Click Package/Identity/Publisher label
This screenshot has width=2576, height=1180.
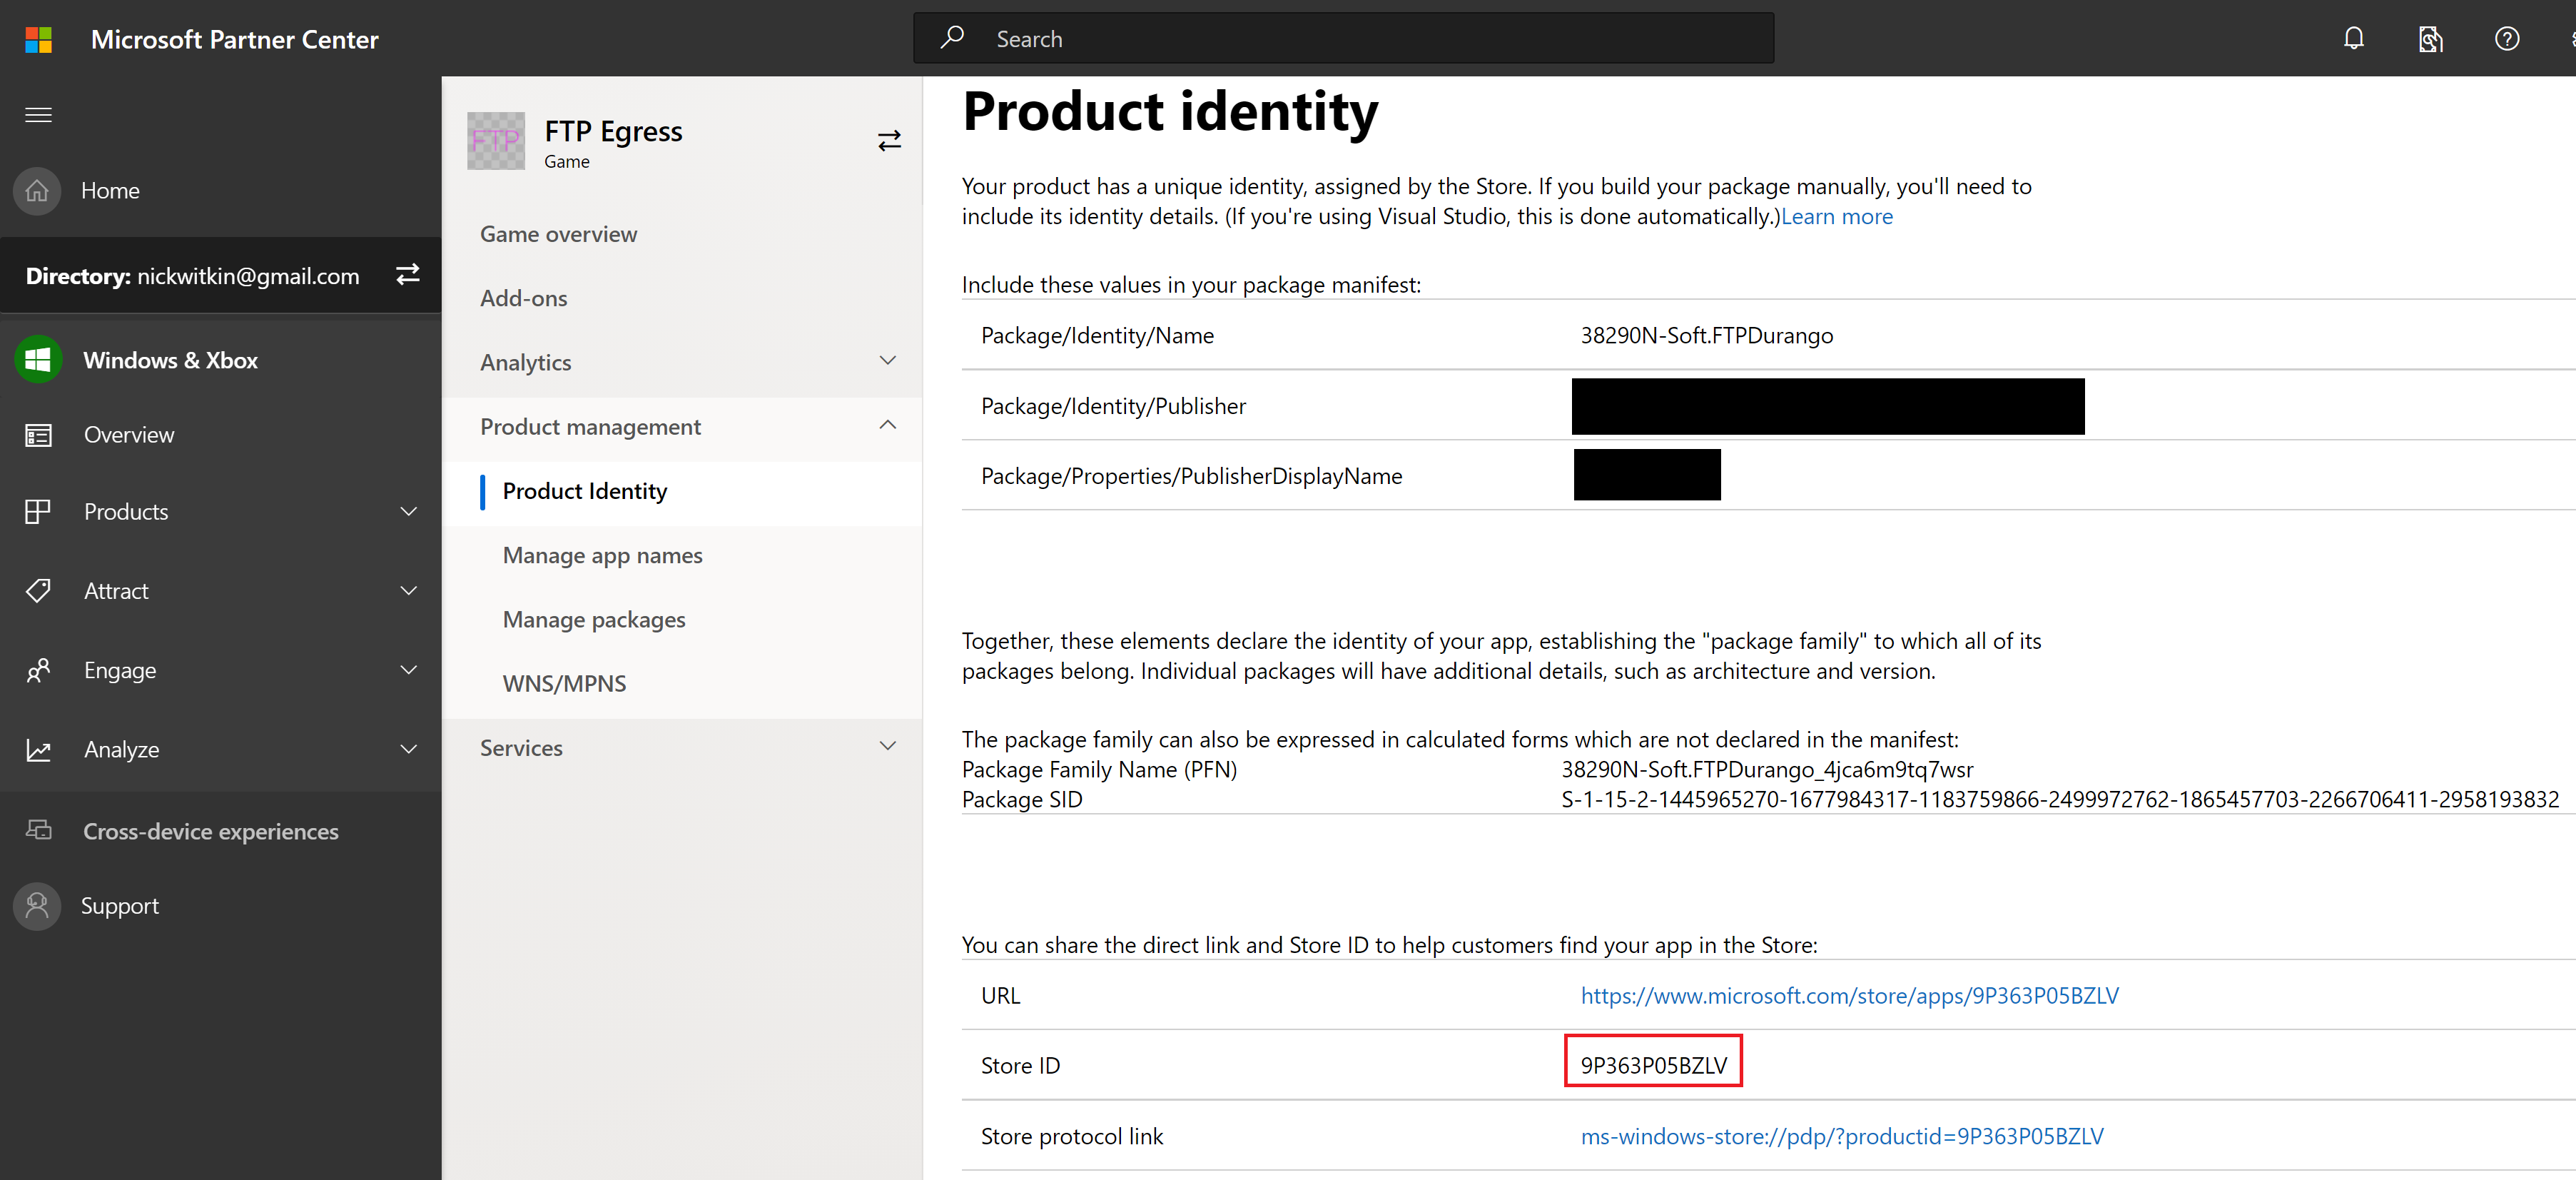[x=1113, y=406]
